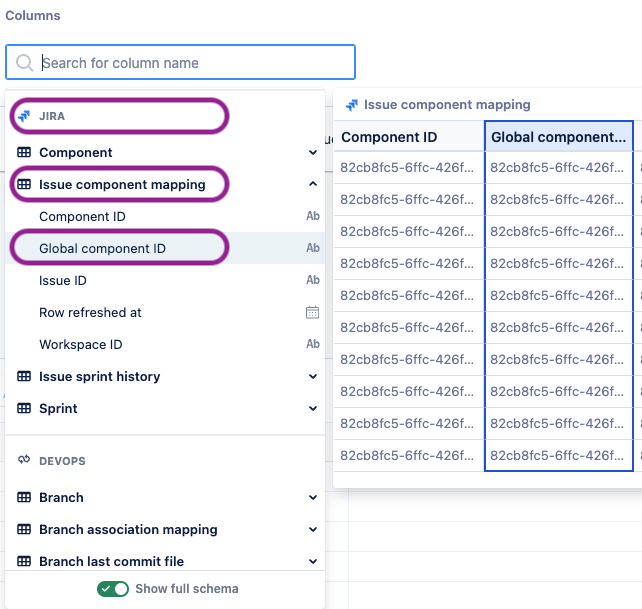
Task: Click table icon beside Issue component mapping
Action: coord(24,184)
